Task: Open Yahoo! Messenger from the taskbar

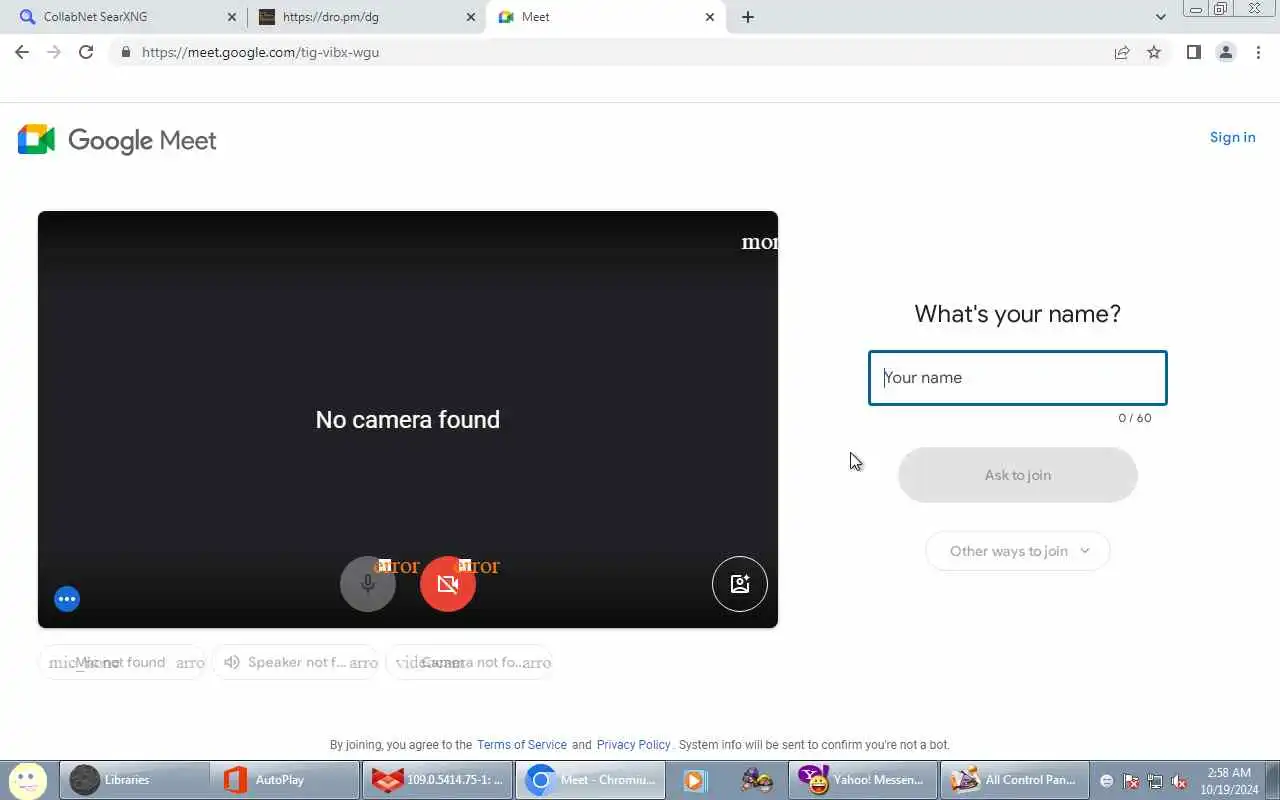Action: [x=863, y=780]
